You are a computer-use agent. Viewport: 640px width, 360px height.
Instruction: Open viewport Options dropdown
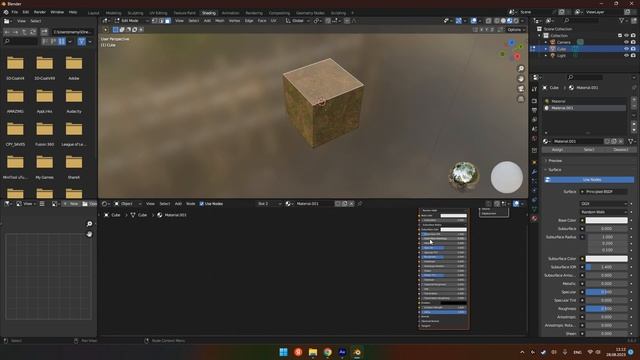pos(516,30)
